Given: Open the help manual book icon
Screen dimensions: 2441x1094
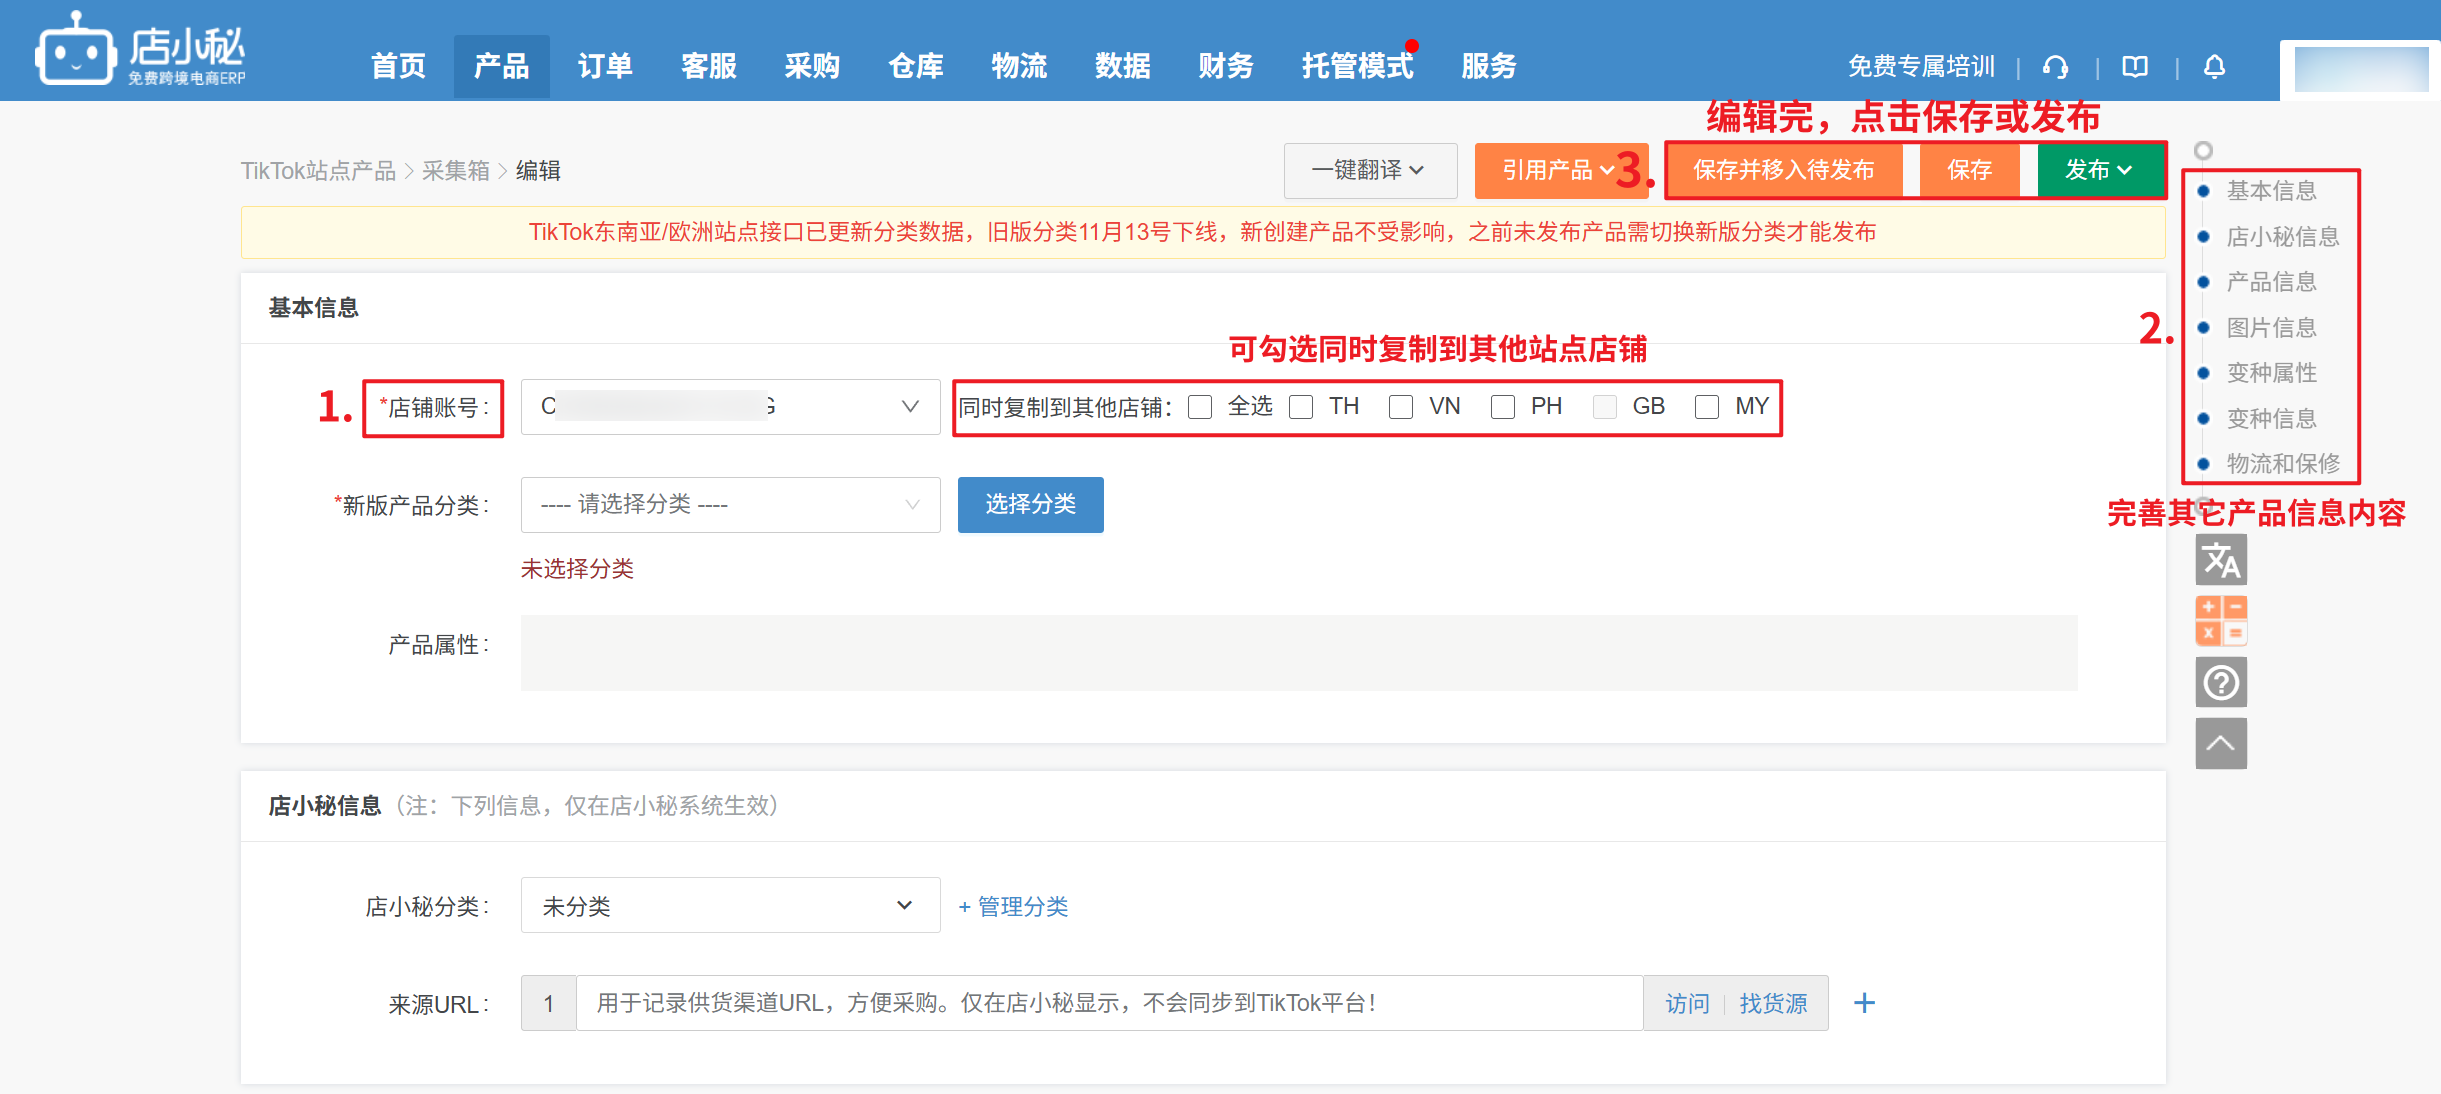Looking at the screenshot, I should click(2135, 67).
